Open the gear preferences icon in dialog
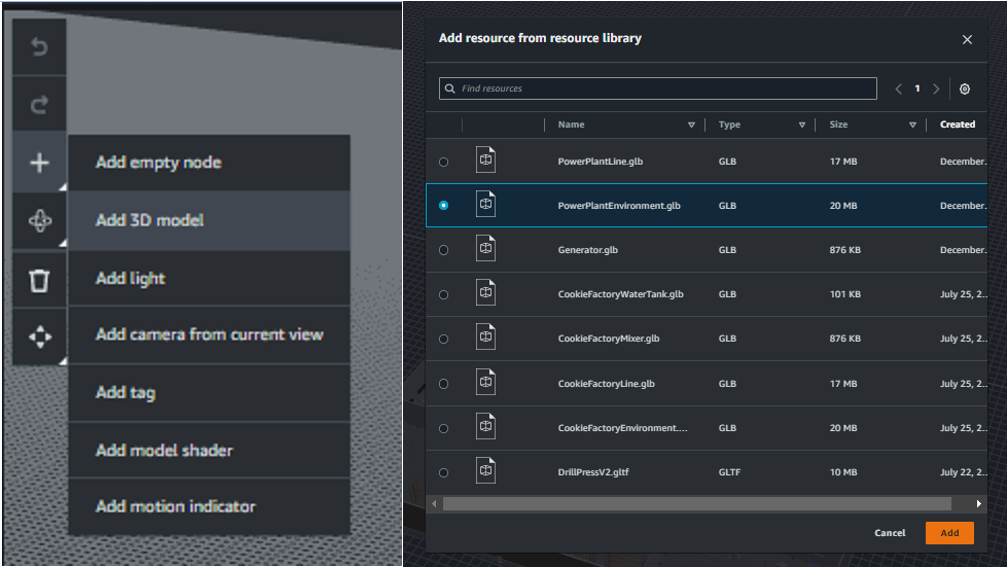The width and height of the screenshot is (1007, 568). [x=965, y=89]
